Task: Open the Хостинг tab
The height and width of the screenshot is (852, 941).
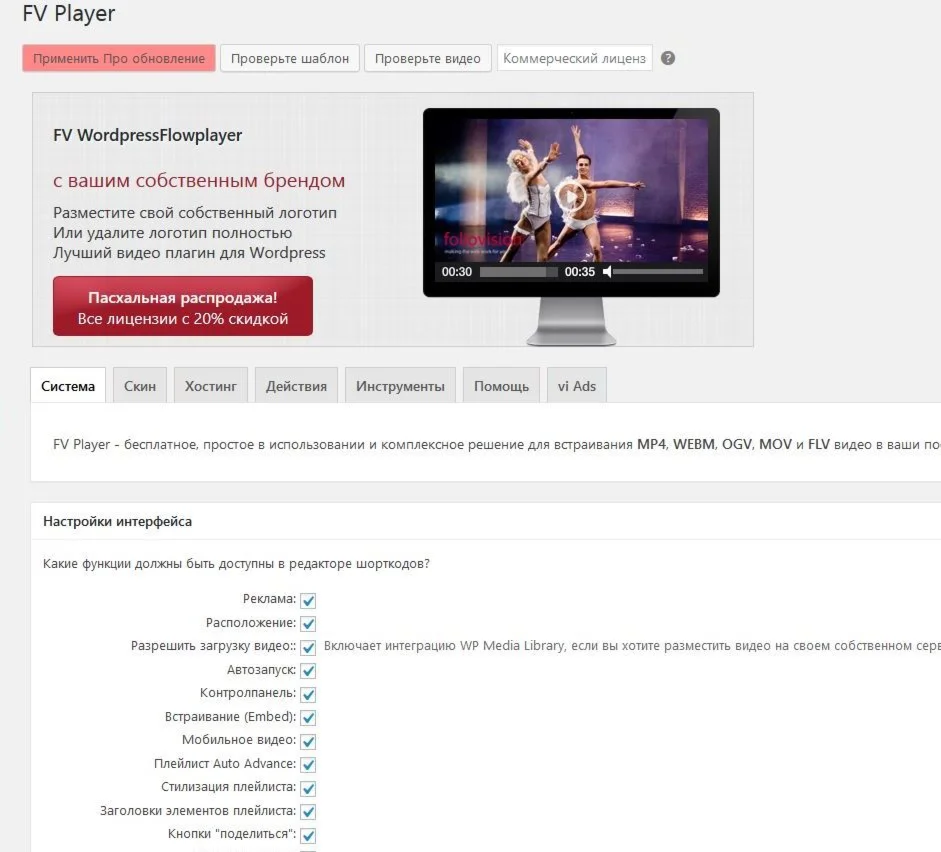Action: pyautogui.click(x=210, y=385)
